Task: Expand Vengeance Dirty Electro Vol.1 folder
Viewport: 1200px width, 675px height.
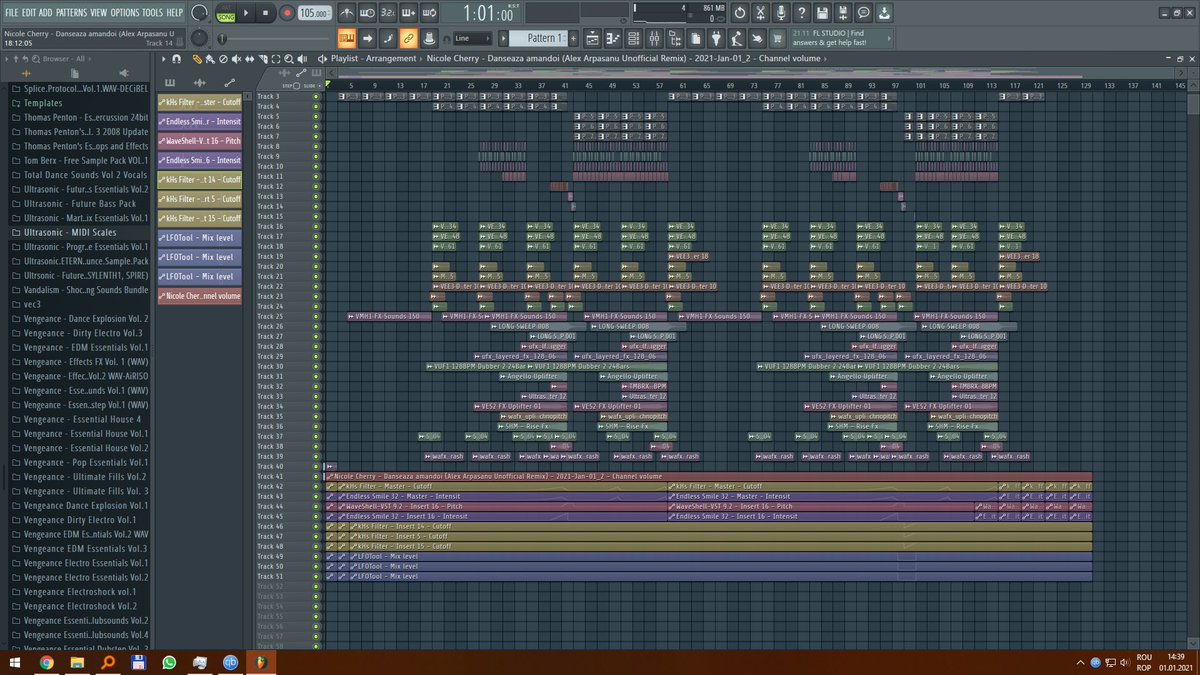Action: 79,520
